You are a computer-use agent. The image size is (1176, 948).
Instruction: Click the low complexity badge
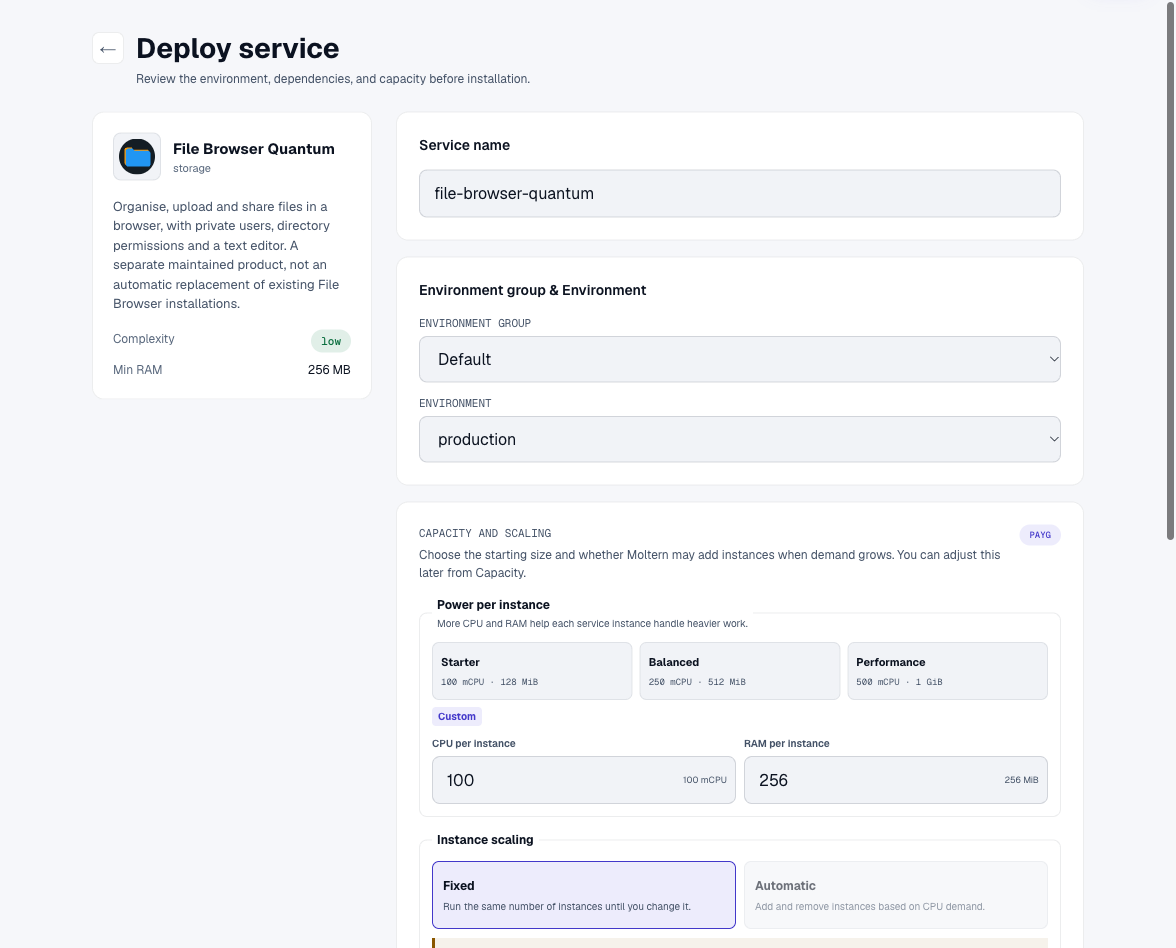click(331, 341)
